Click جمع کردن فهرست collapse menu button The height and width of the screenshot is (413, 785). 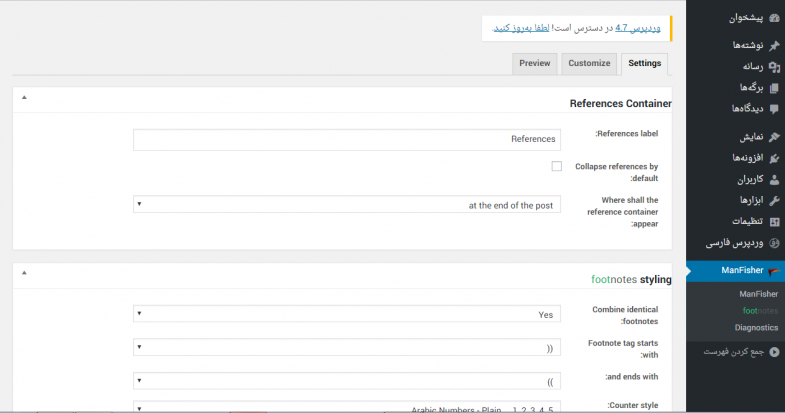[735, 352]
